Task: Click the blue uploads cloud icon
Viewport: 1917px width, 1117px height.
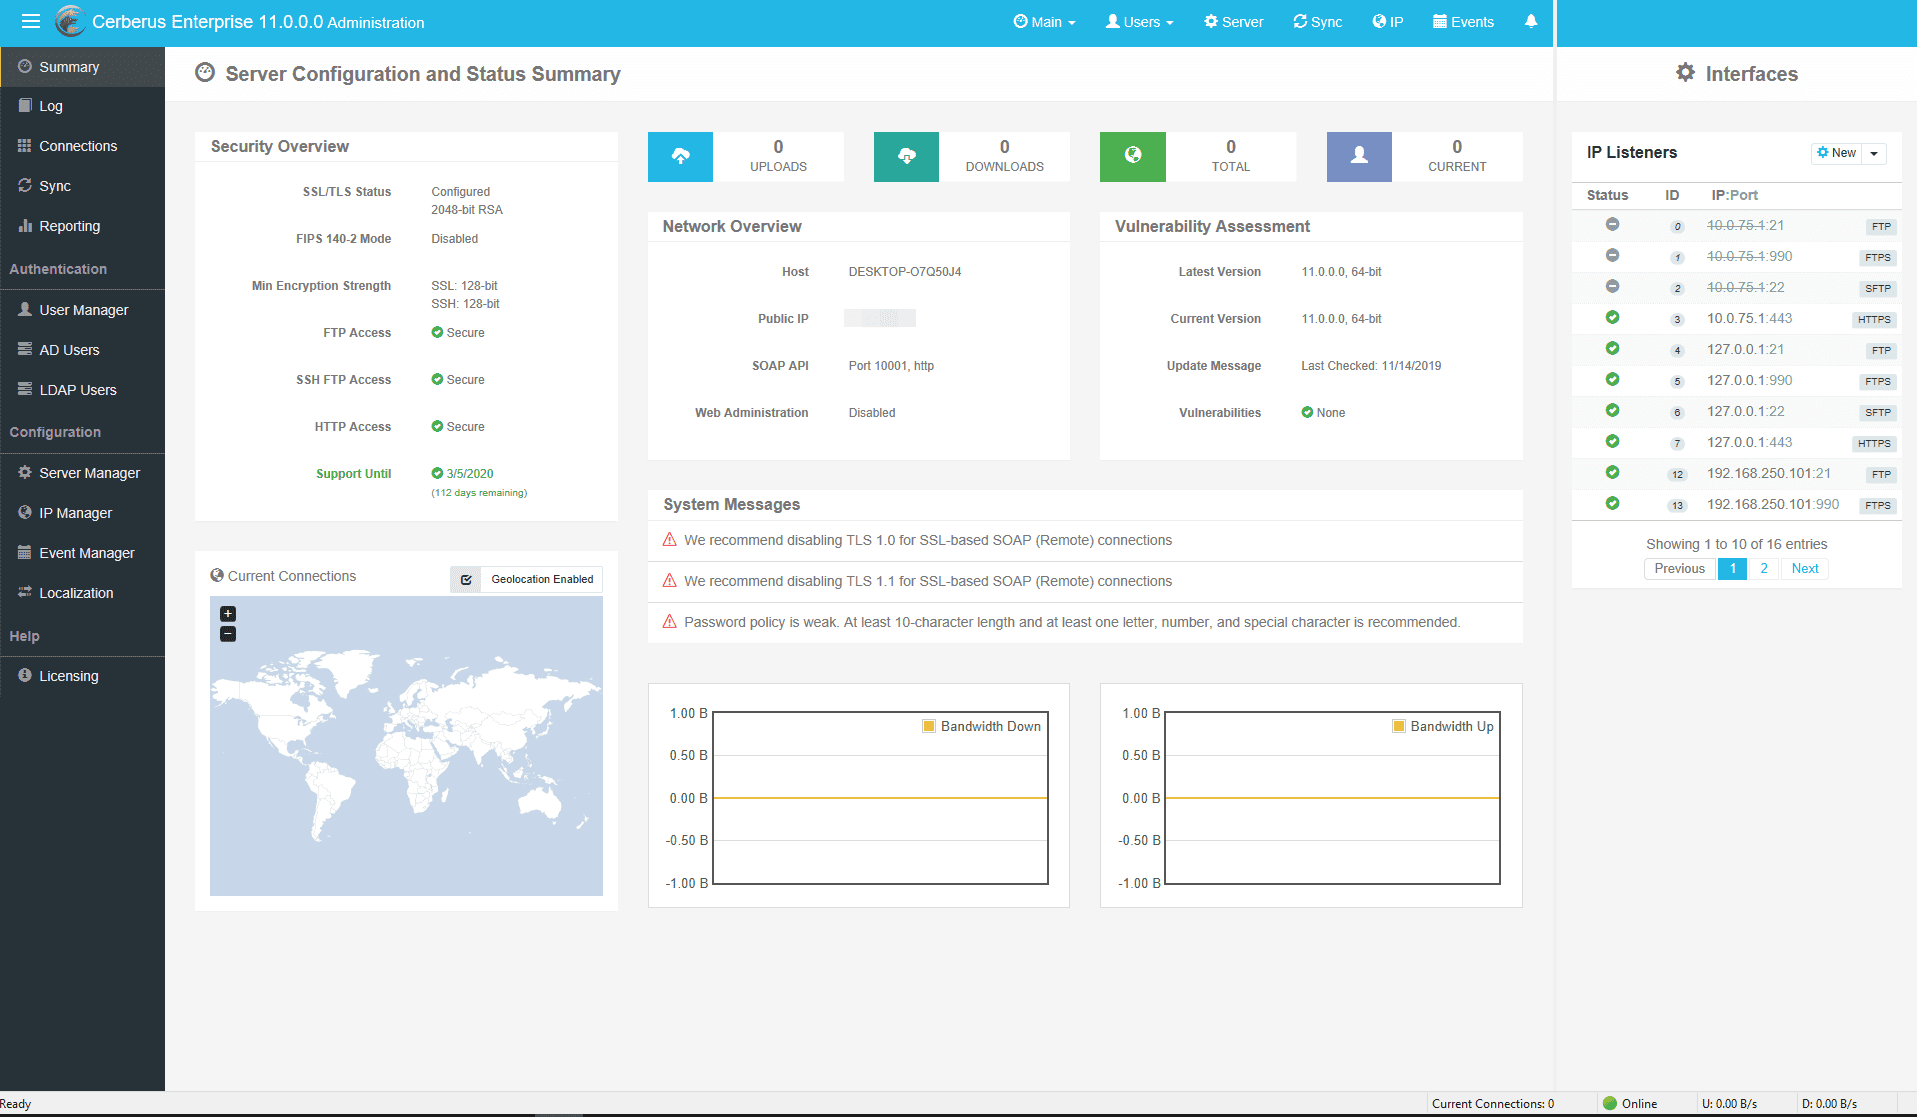Action: (x=680, y=156)
